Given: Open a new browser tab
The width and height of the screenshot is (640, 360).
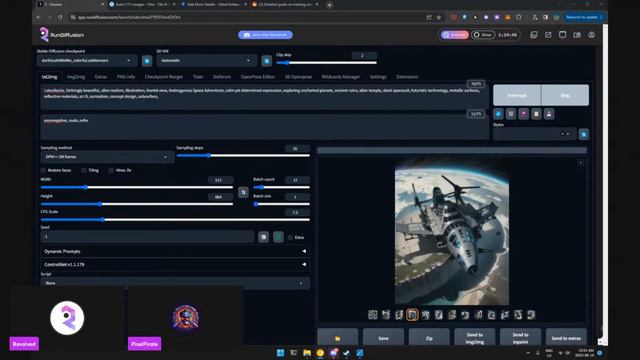Looking at the screenshot, I should (x=329, y=5).
